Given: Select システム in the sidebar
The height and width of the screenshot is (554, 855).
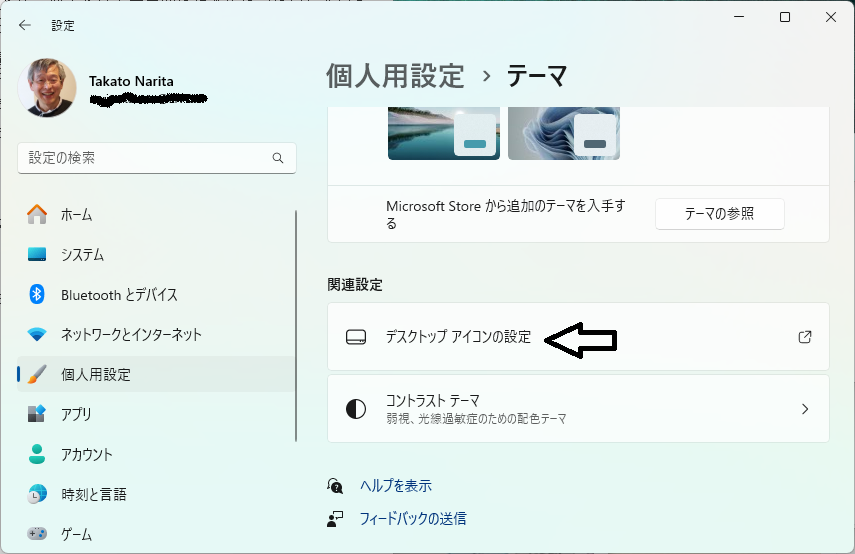Looking at the screenshot, I should click(82, 254).
